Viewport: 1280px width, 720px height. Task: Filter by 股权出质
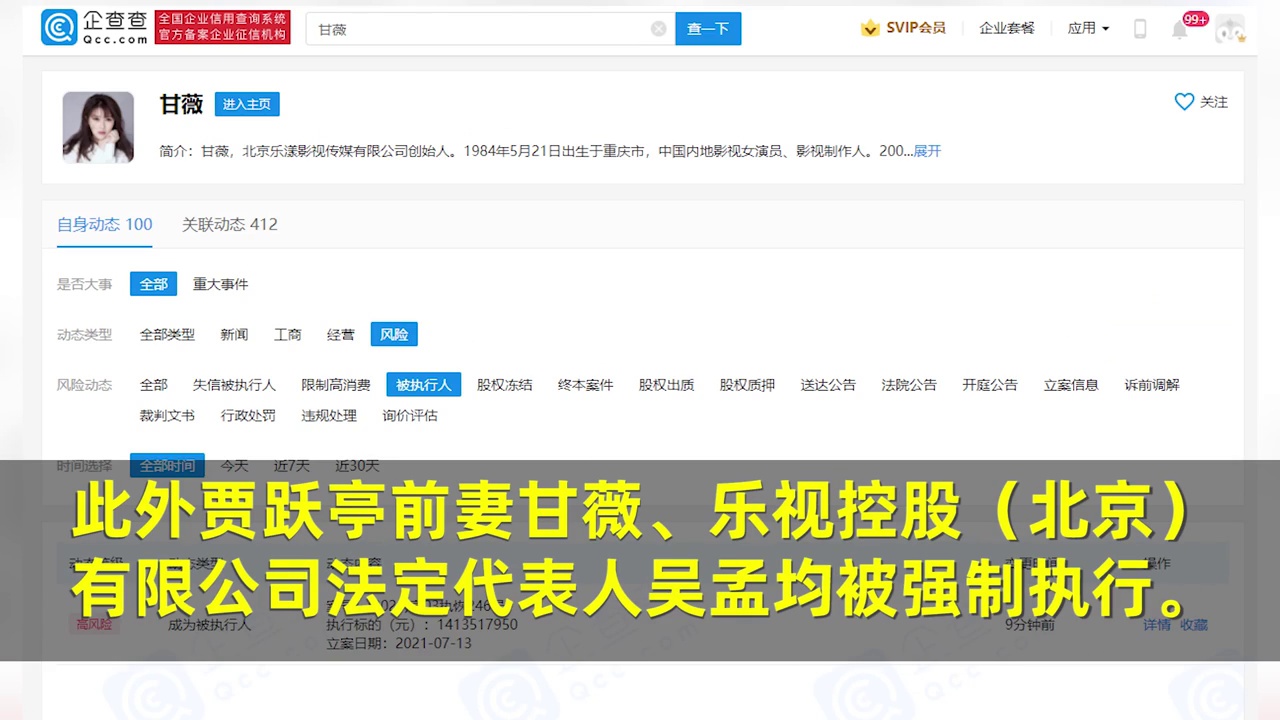(667, 384)
